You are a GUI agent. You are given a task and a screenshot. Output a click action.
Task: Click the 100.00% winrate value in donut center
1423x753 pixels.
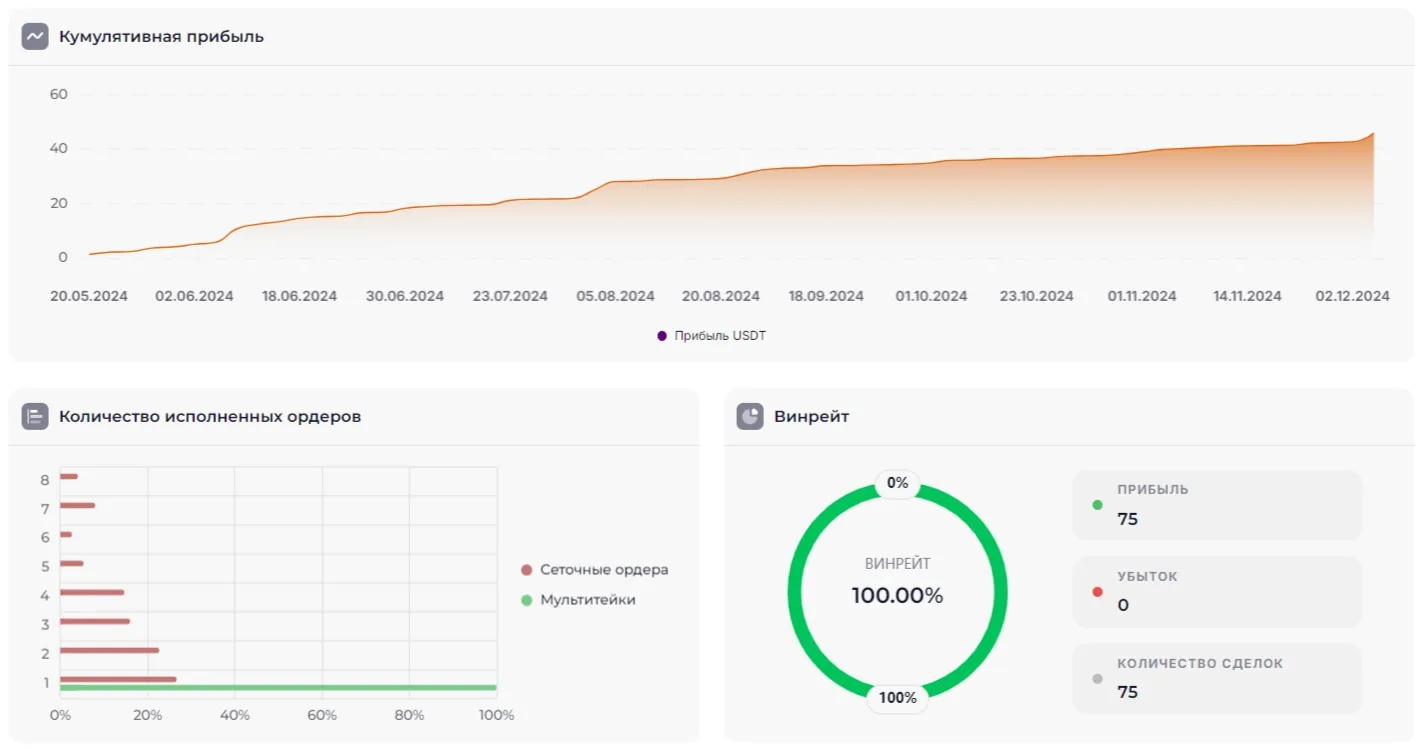coord(897,596)
